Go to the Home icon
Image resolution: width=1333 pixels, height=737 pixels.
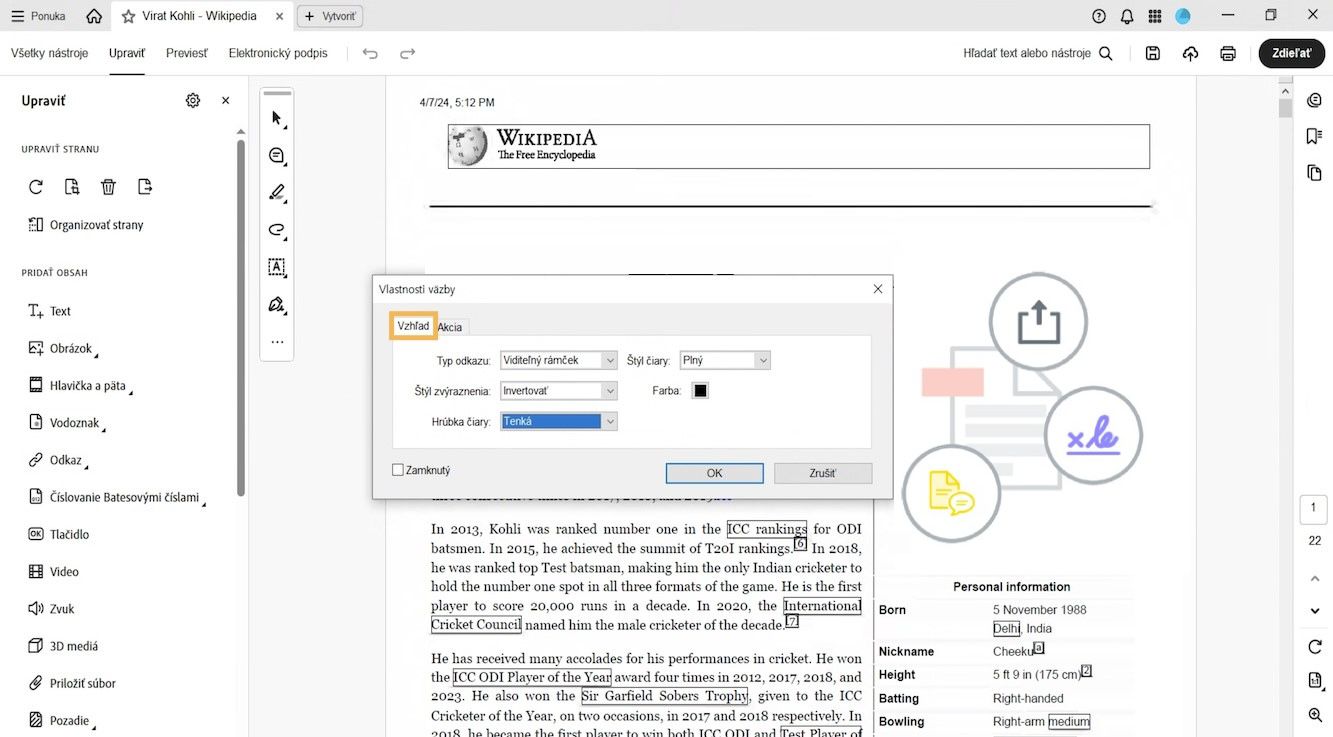[94, 16]
